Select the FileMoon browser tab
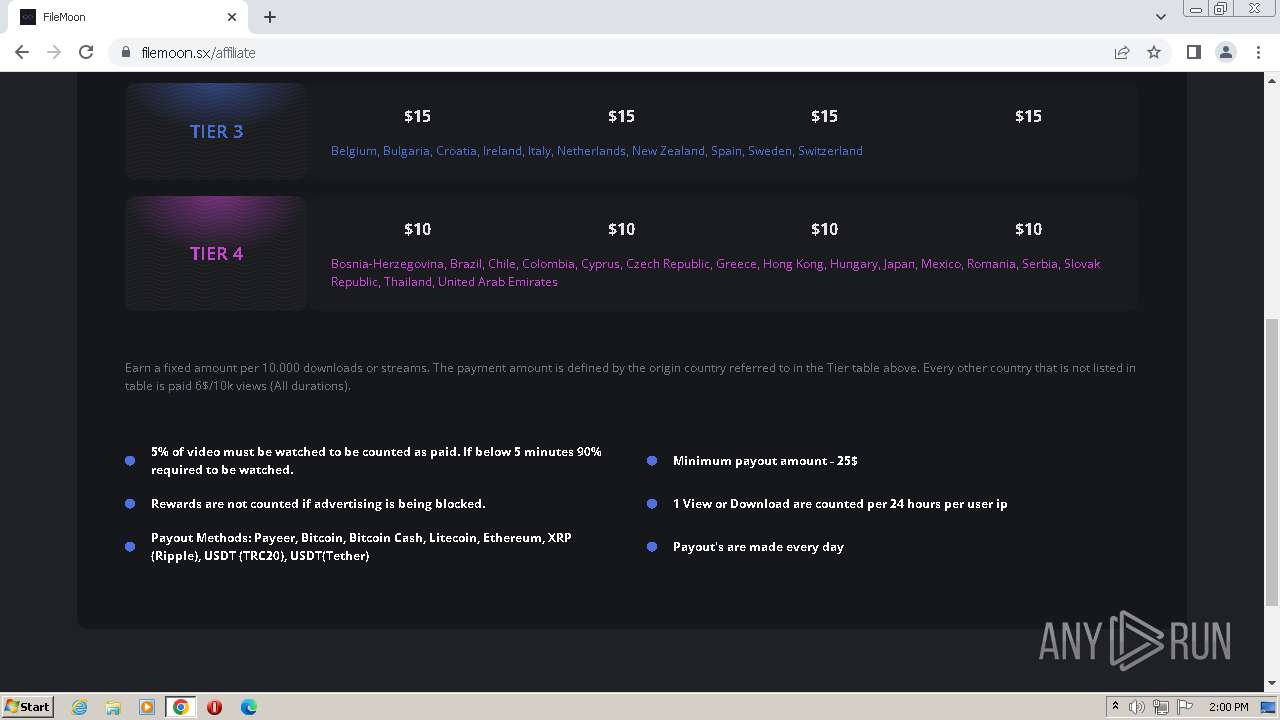This screenshot has height=720, width=1280. [128, 17]
